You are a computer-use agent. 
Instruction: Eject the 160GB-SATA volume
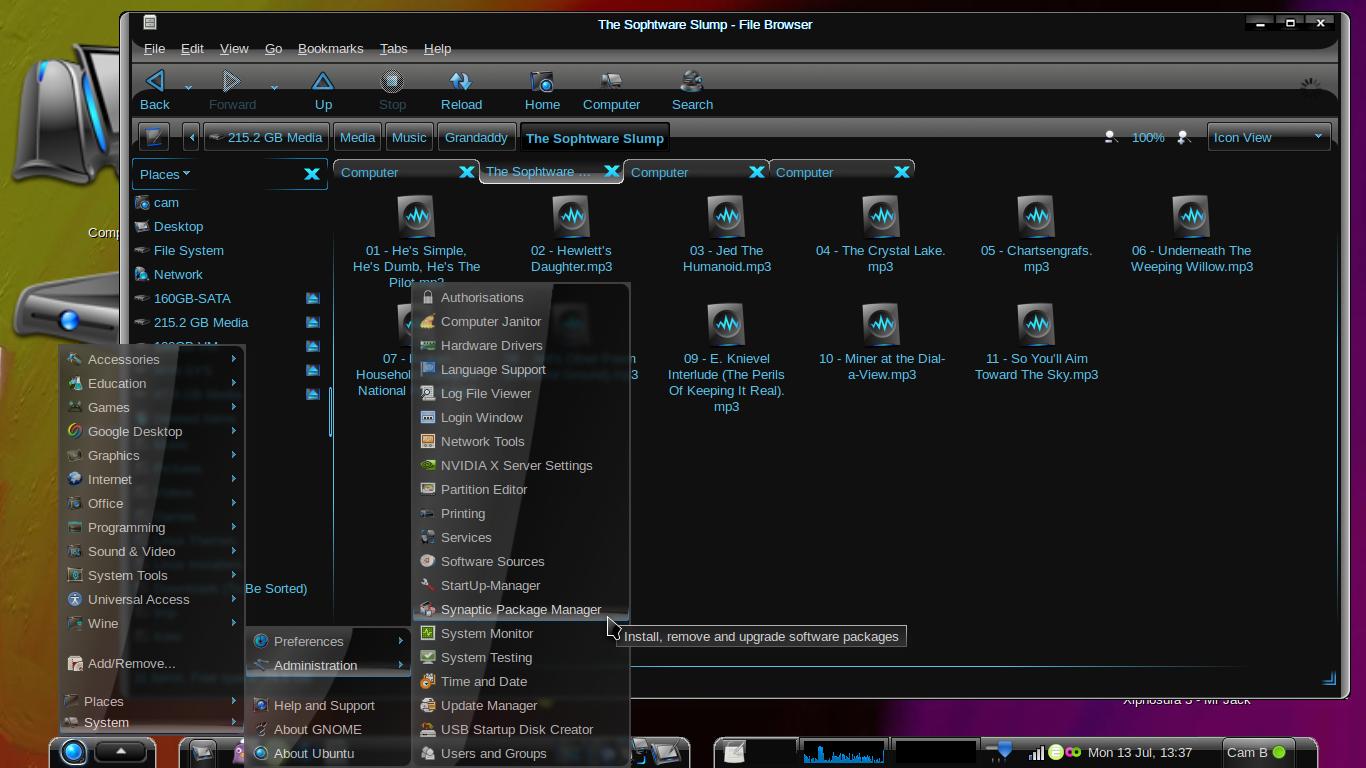[312, 298]
